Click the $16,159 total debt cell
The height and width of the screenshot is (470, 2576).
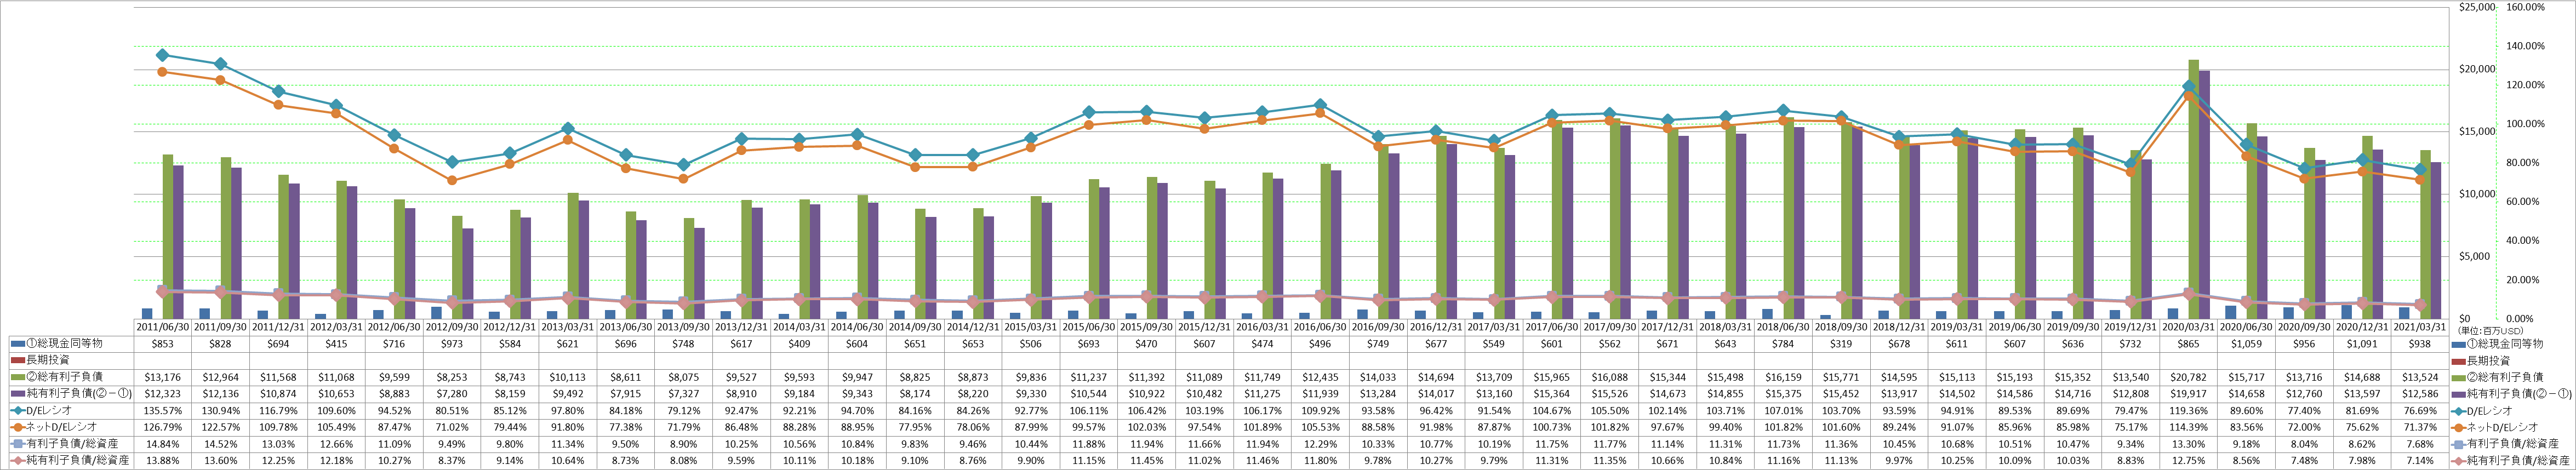click(1784, 377)
